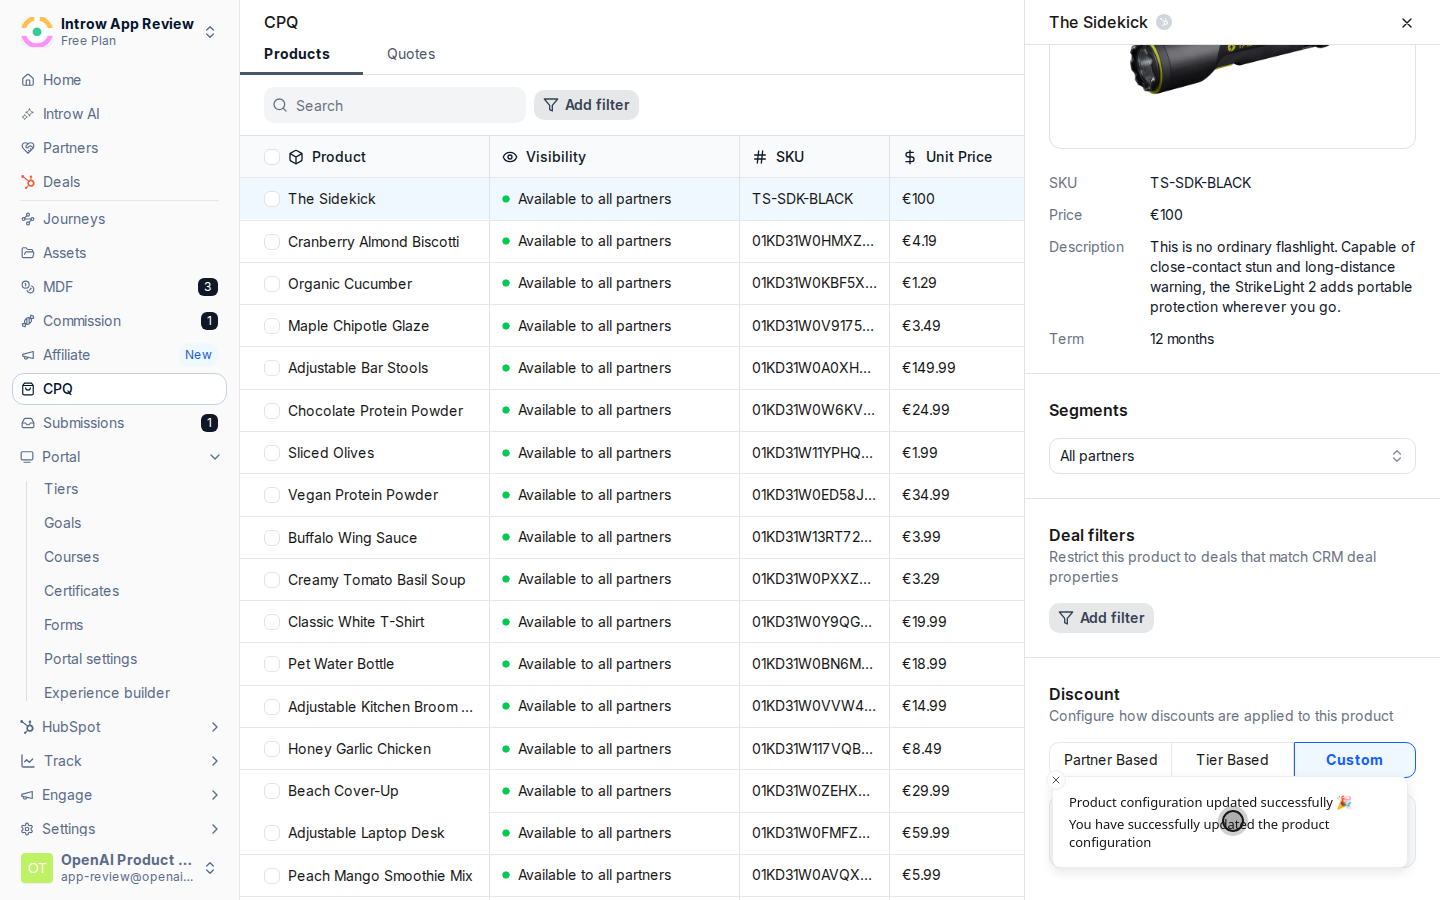
Task: Click the Introw AI sparkle icon
Action: pos(28,114)
